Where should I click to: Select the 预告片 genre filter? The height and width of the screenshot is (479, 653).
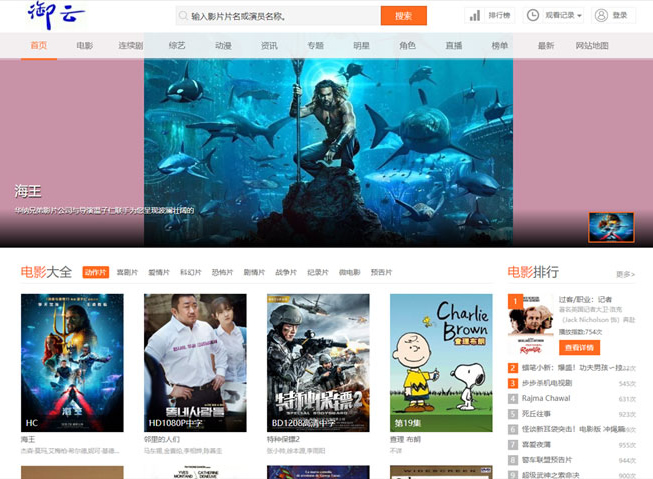[x=381, y=272]
